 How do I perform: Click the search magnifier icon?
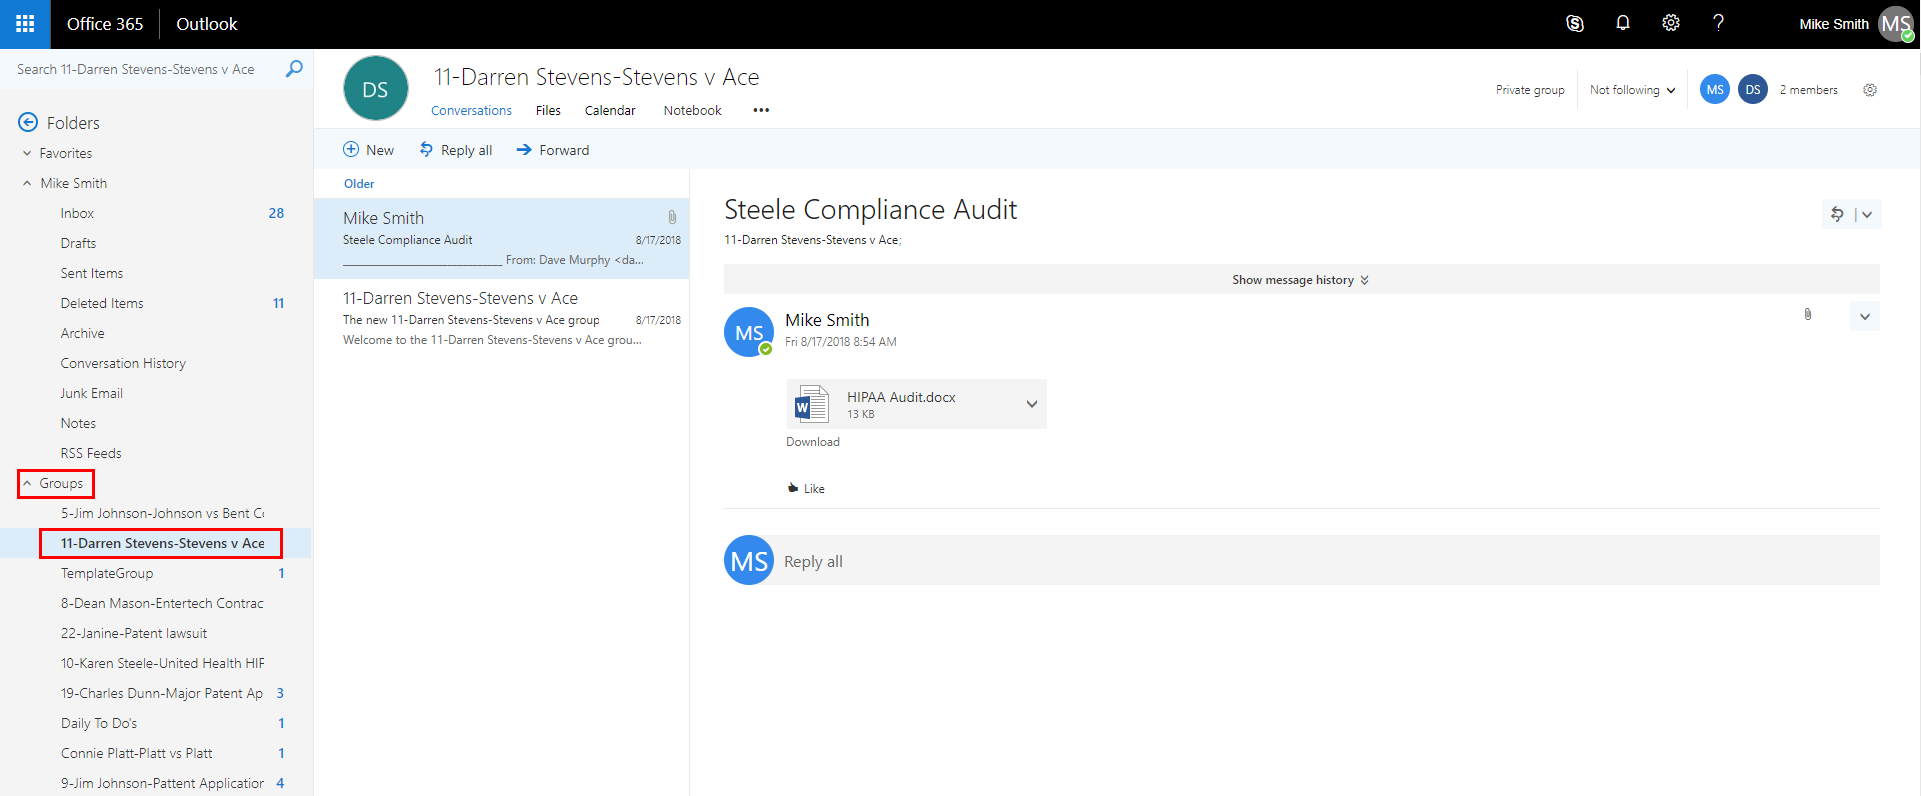[294, 69]
